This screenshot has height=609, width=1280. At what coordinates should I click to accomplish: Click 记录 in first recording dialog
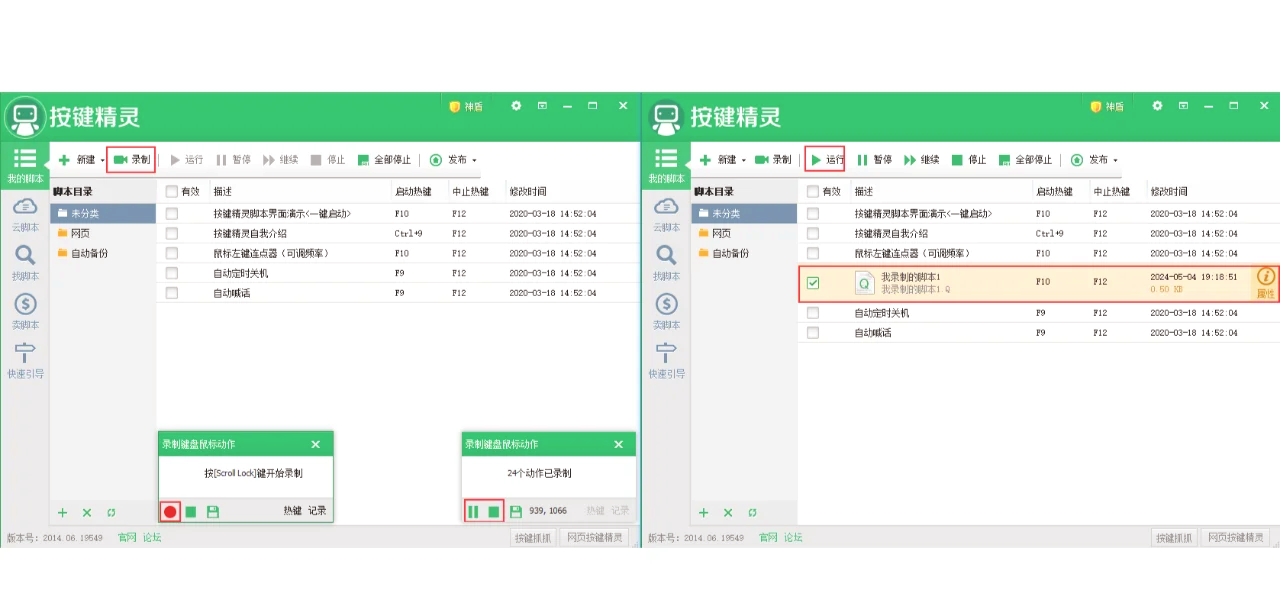317,511
